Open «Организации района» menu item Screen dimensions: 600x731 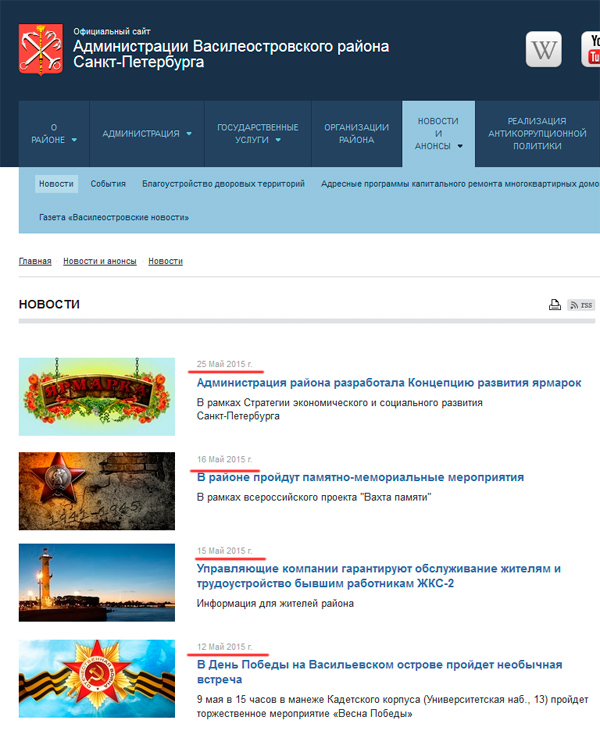point(356,134)
